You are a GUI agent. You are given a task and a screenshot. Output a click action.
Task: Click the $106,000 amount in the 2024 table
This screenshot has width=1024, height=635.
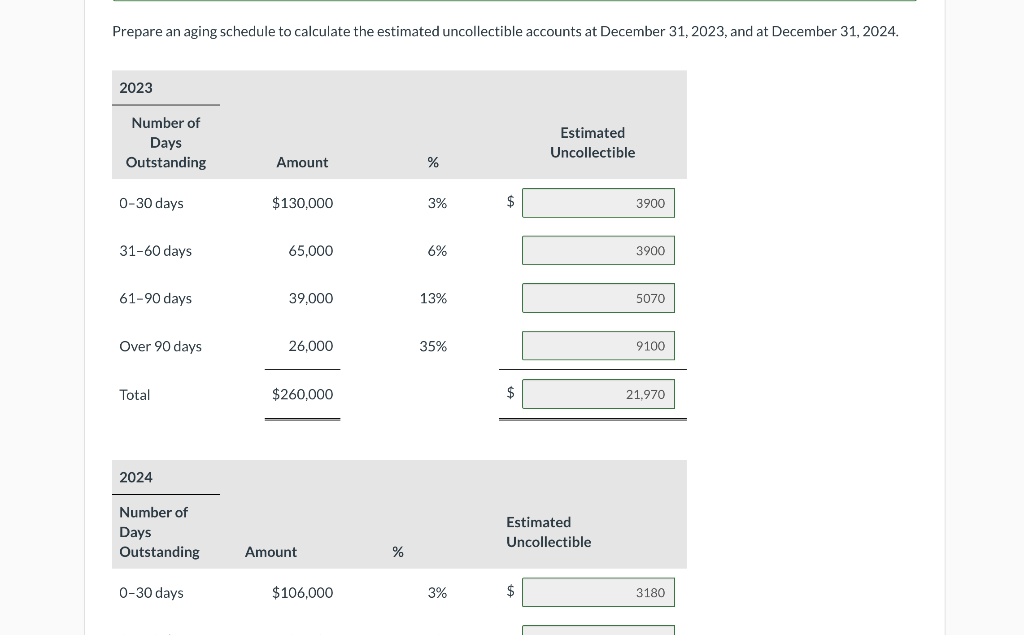pos(302,592)
